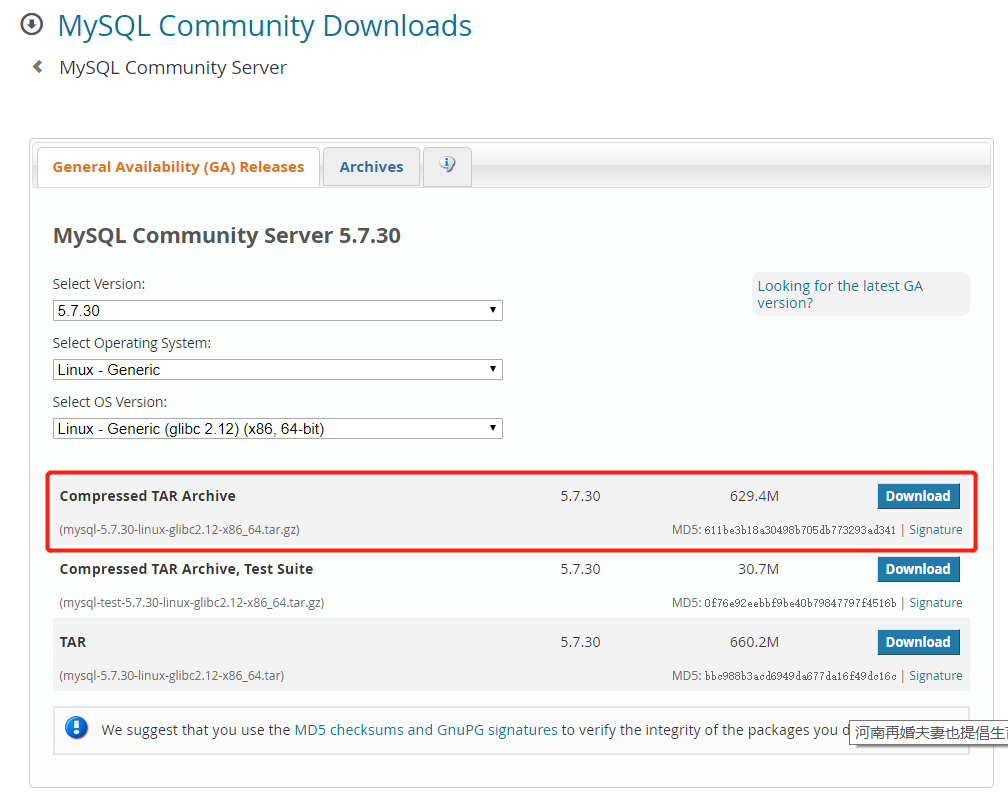Click filename mysql-5.7.30-linux-glibc2.12-x86_64.tar.gz
Viewport: 1008px width, 801px height.
[179, 530]
